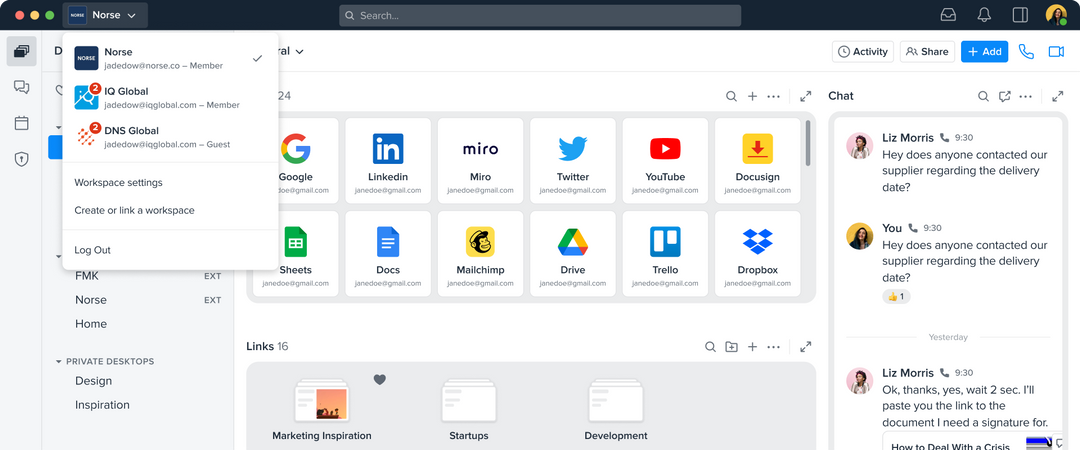Open the desktop name dropdown chevron
The width and height of the screenshot is (1080, 450).
click(300, 52)
